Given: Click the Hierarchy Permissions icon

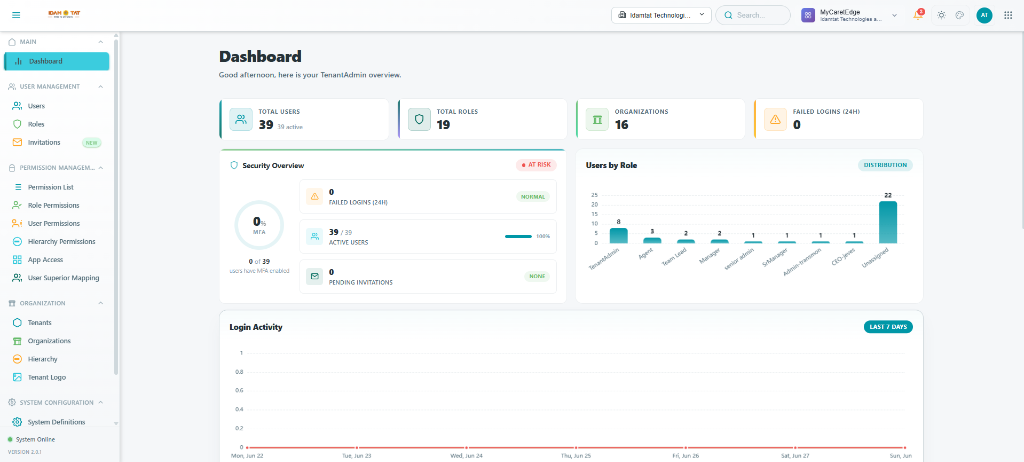Looking at the screenshot, I should [x=18, y=242].
